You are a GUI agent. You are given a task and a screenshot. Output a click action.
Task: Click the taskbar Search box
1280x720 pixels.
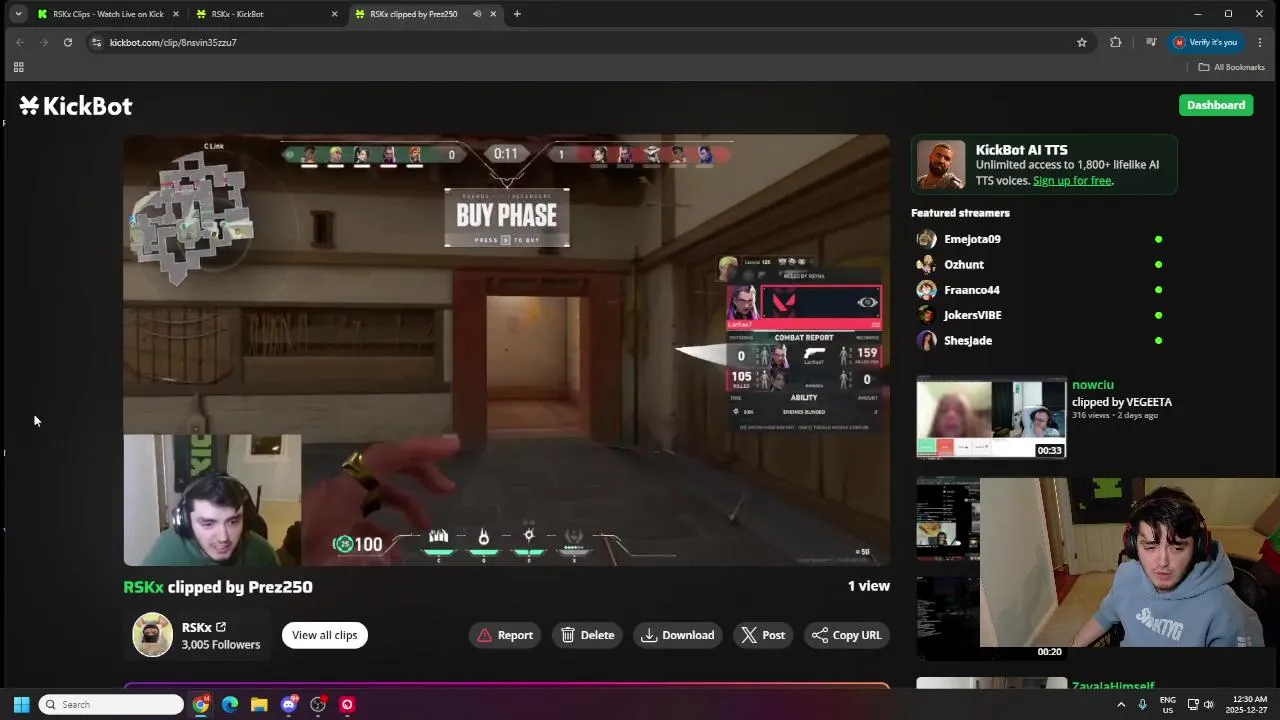click(111, 705)
